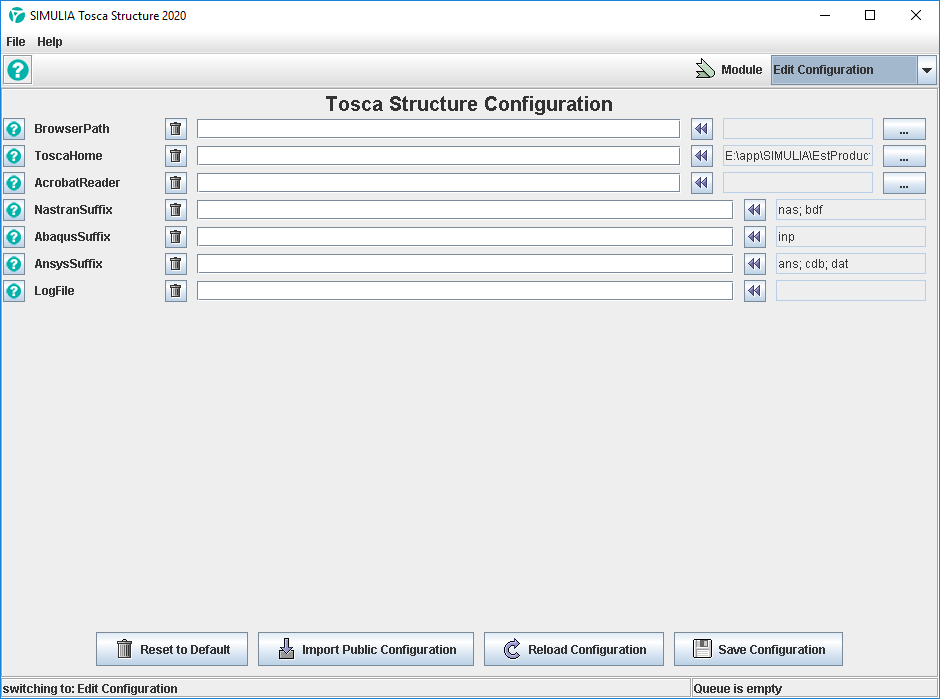The width and height of the screenshot is (940, 699).
Task: Open help for ToscaHome setting
Action: (14, 156)
